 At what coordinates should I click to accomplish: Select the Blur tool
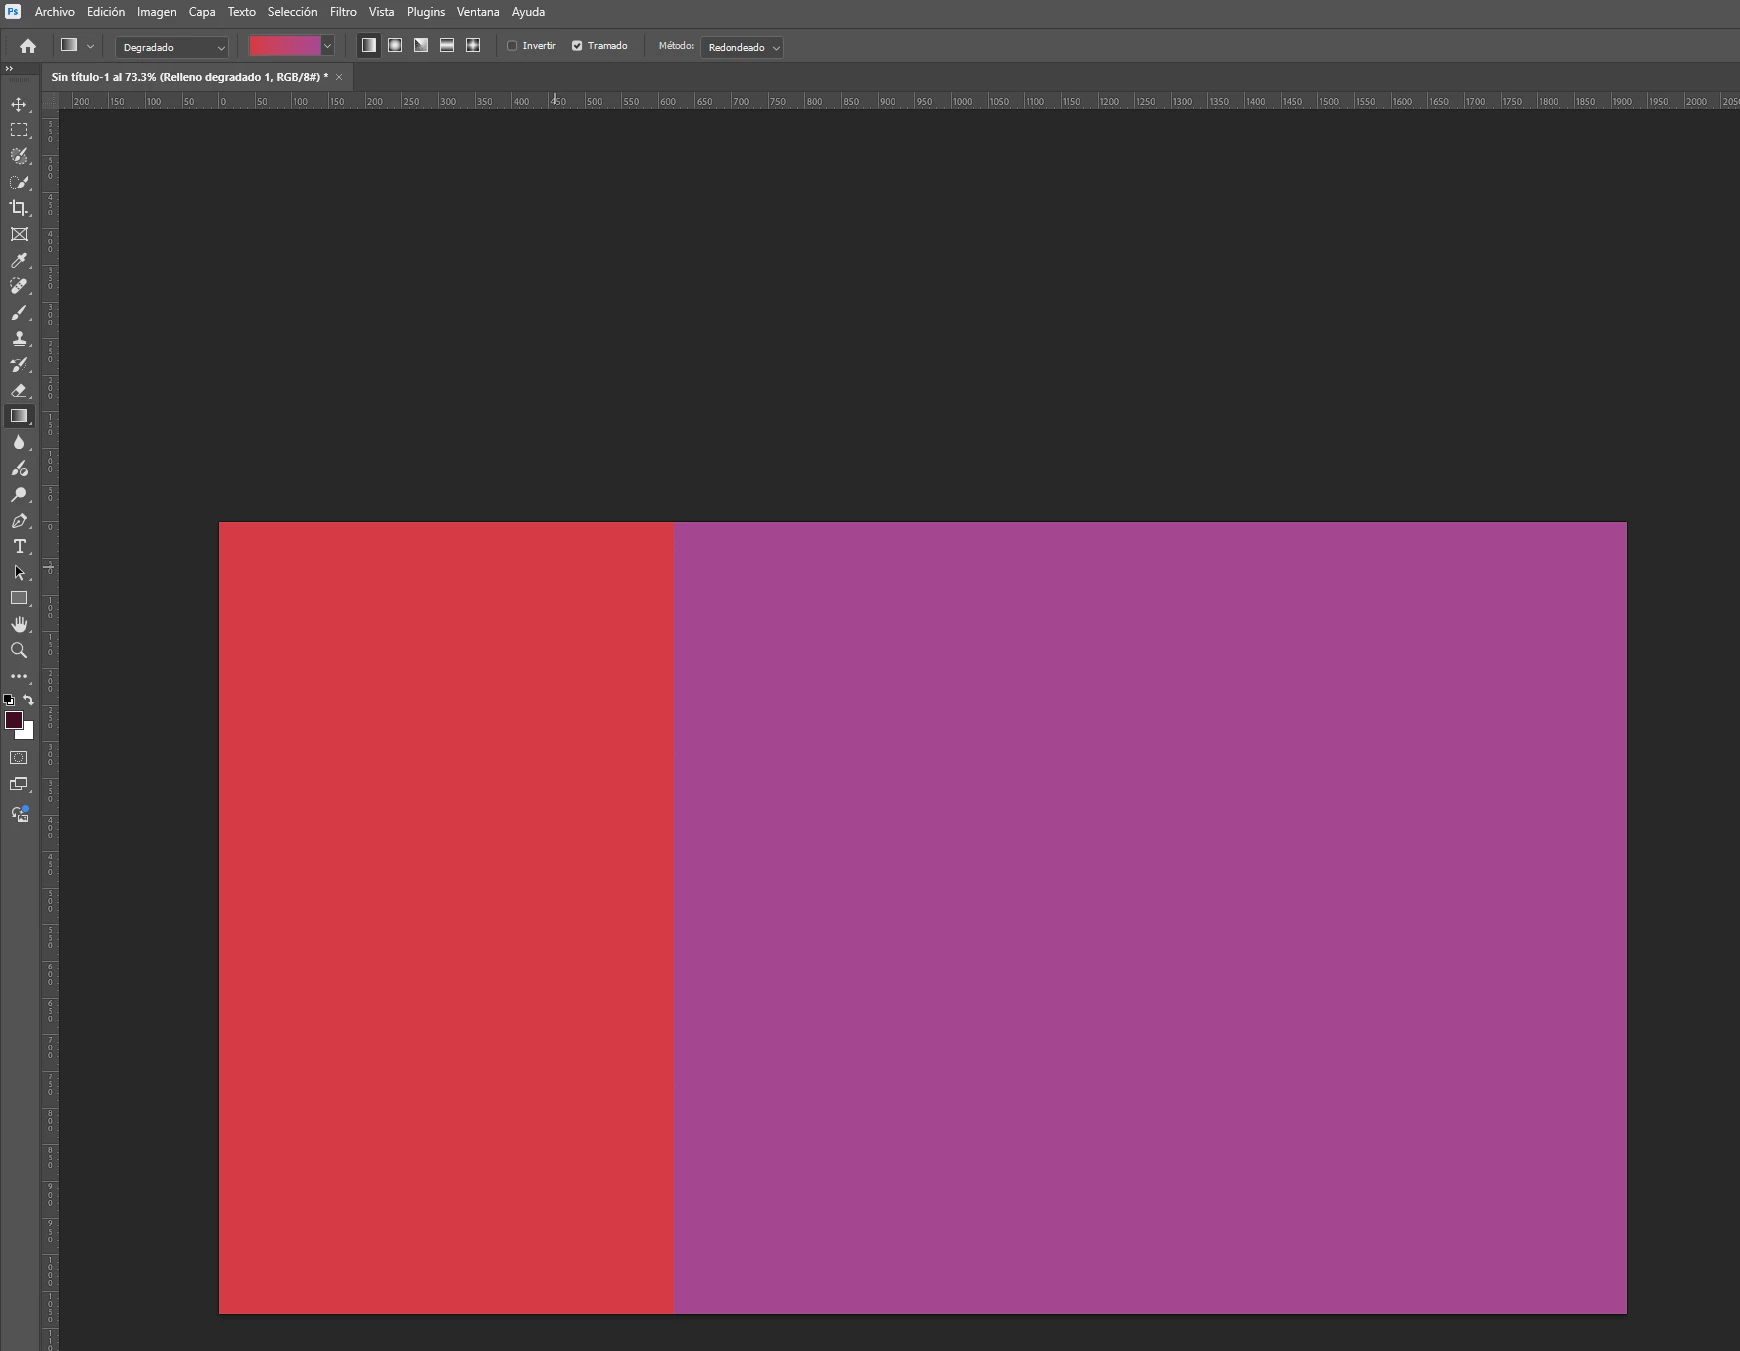tap(19, 442)
